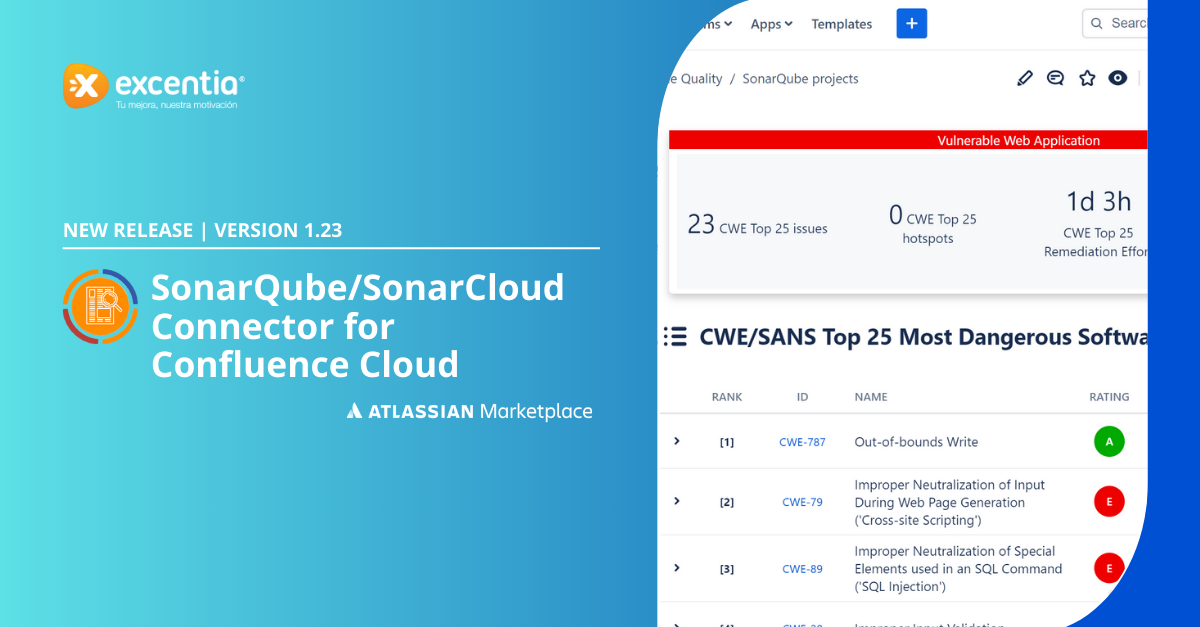Click the list icon beside CWE/SANS heading
Viewport: 1200px width, 627px height.
click(x=675, y=337)
